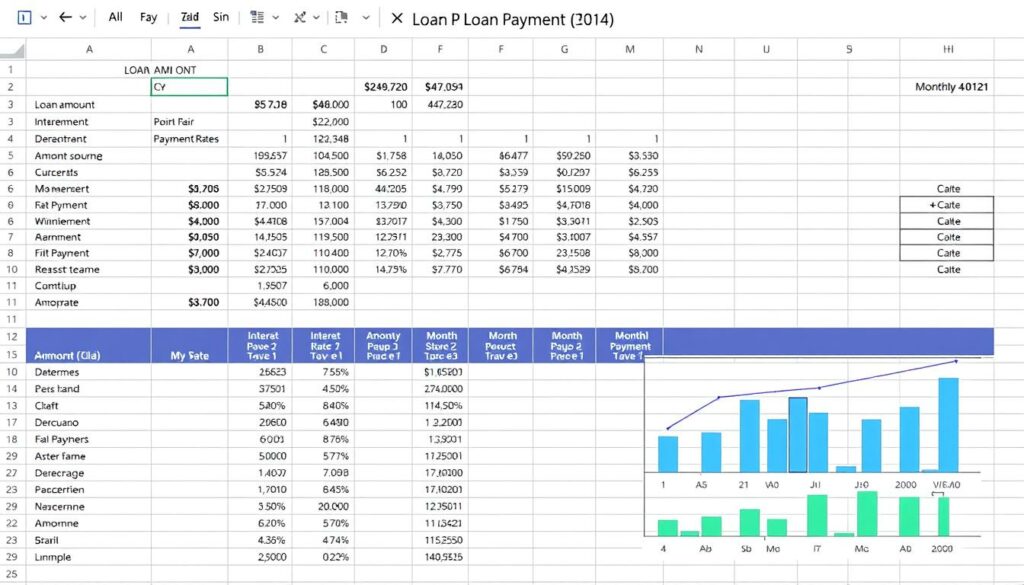This screenshot has width=1024, height=585.
Task: Expand the dropdown next to back arrow
Action: tap(83, 18)
